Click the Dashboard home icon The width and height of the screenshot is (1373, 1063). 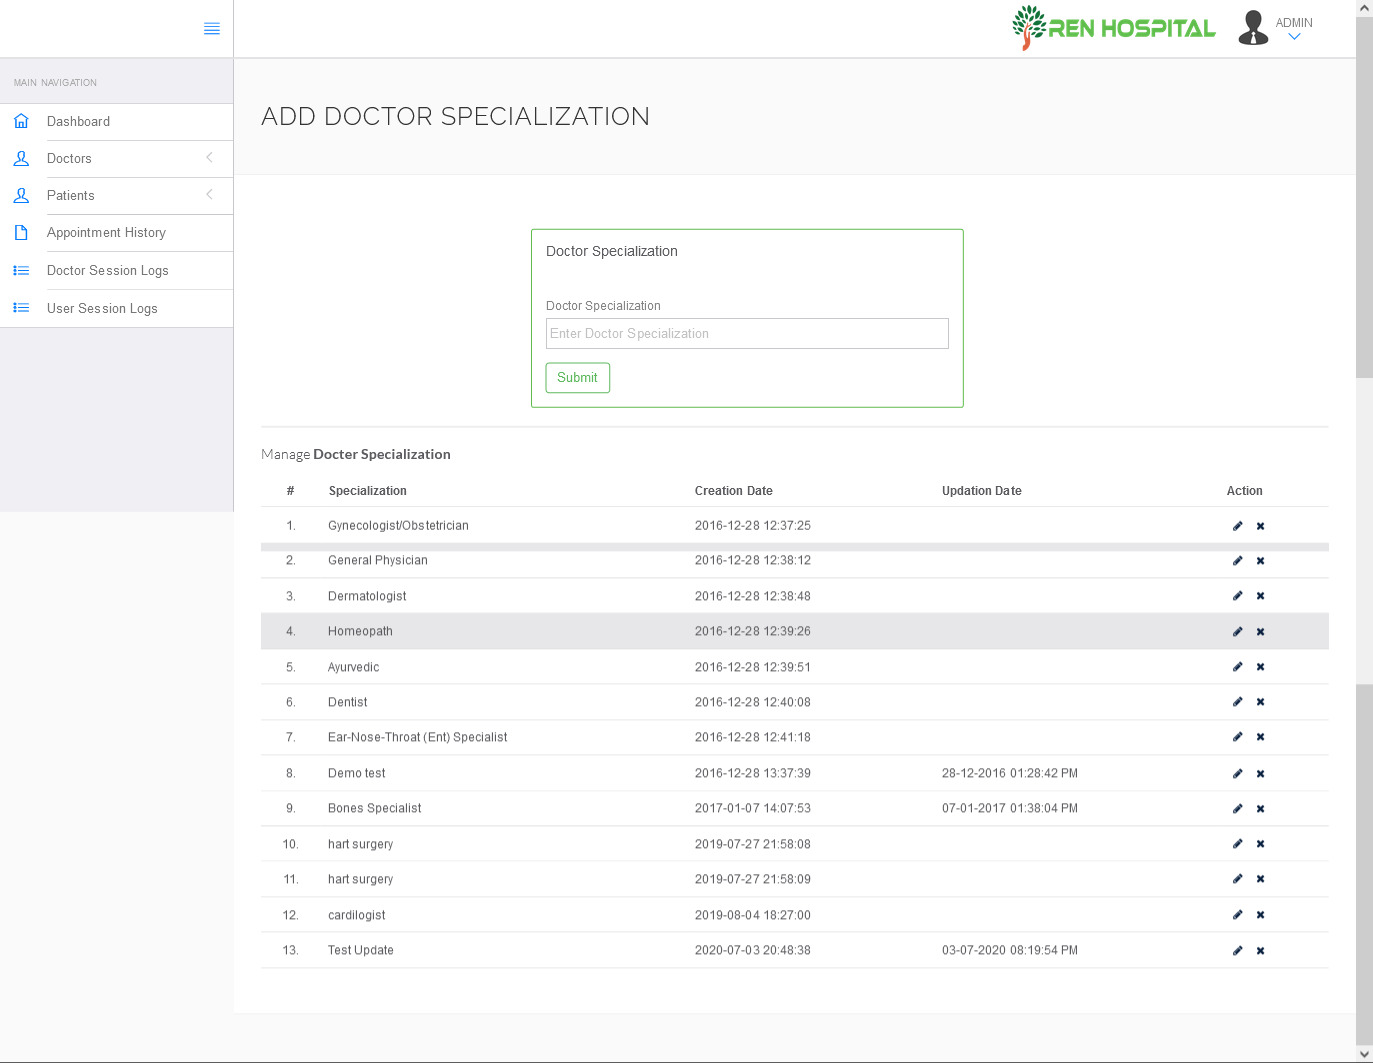pos(21,120)
